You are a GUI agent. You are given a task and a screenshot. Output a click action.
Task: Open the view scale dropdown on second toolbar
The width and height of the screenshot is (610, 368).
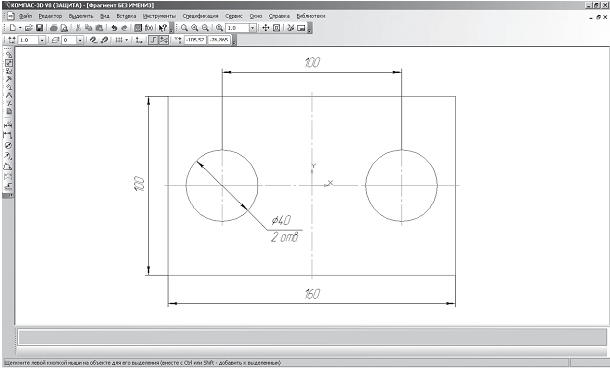42,40
